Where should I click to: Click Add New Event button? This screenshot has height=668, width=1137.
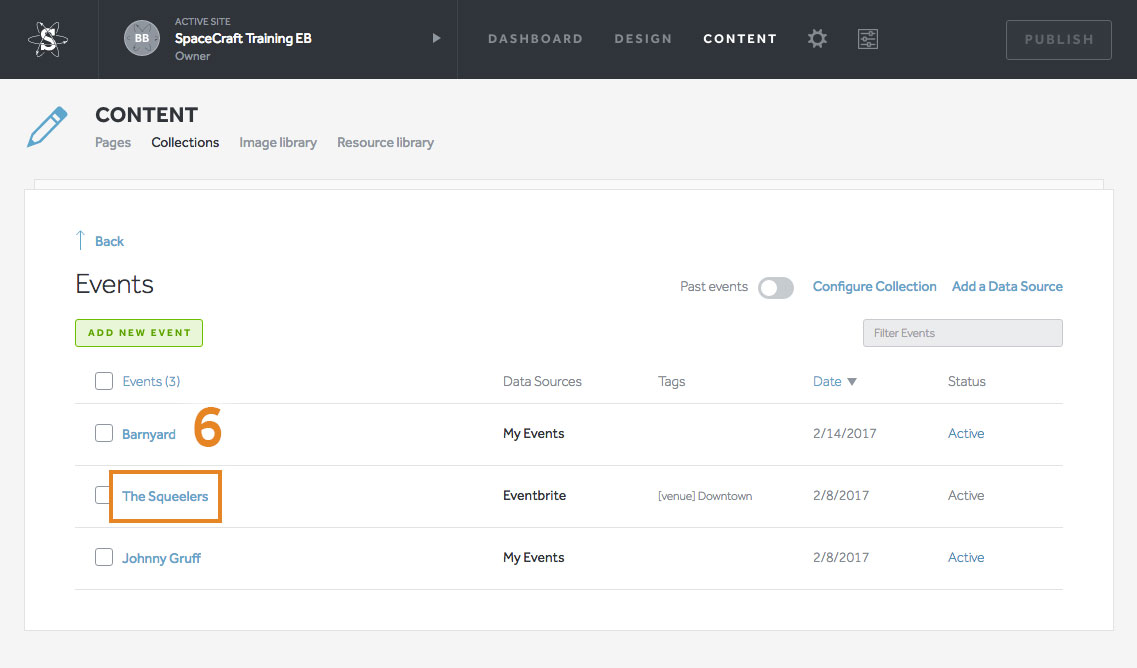click(138, 333)
